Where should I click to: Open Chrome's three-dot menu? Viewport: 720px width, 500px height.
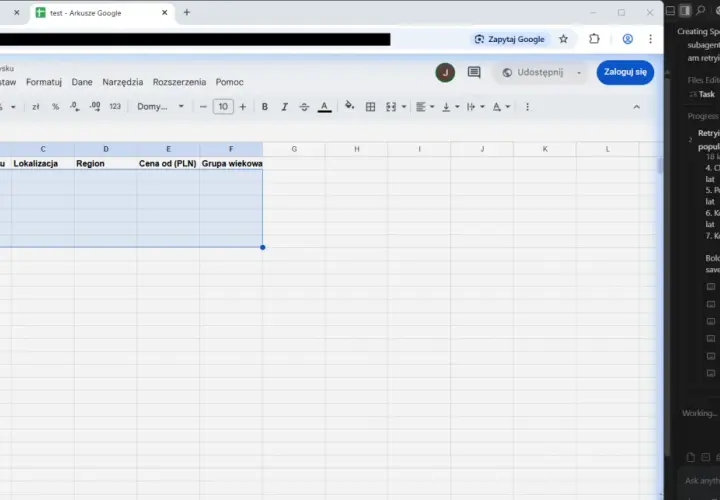(x=650, y=39)
